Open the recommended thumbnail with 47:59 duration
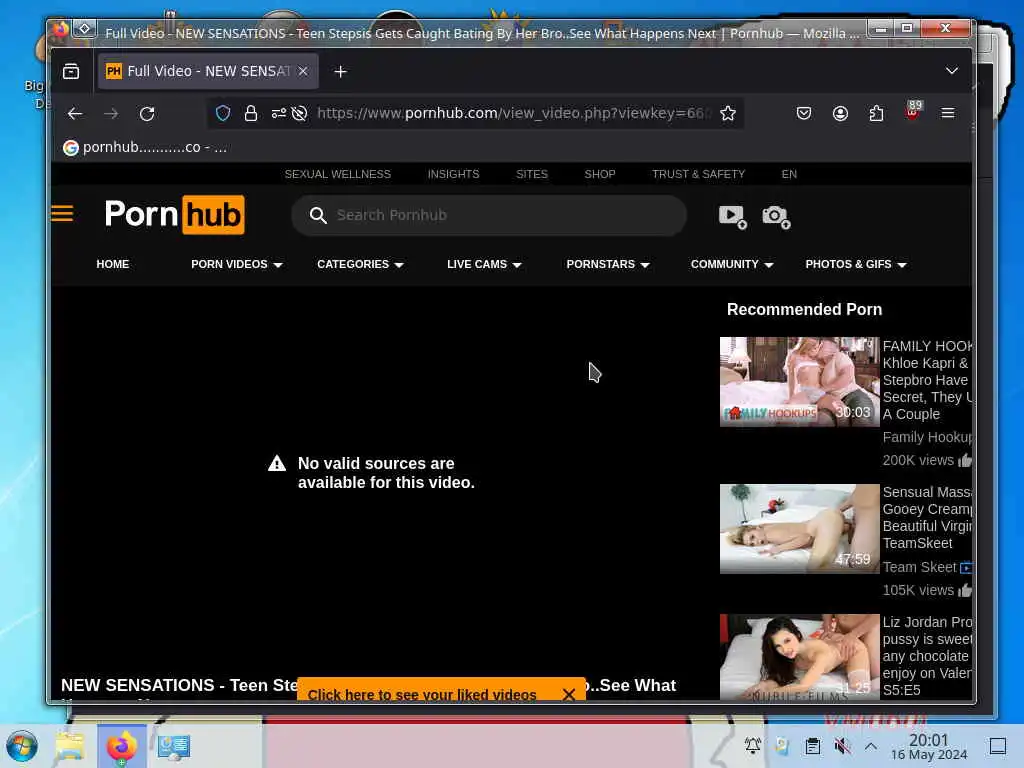Screen dimensions: 1024x768 [799, 529]
